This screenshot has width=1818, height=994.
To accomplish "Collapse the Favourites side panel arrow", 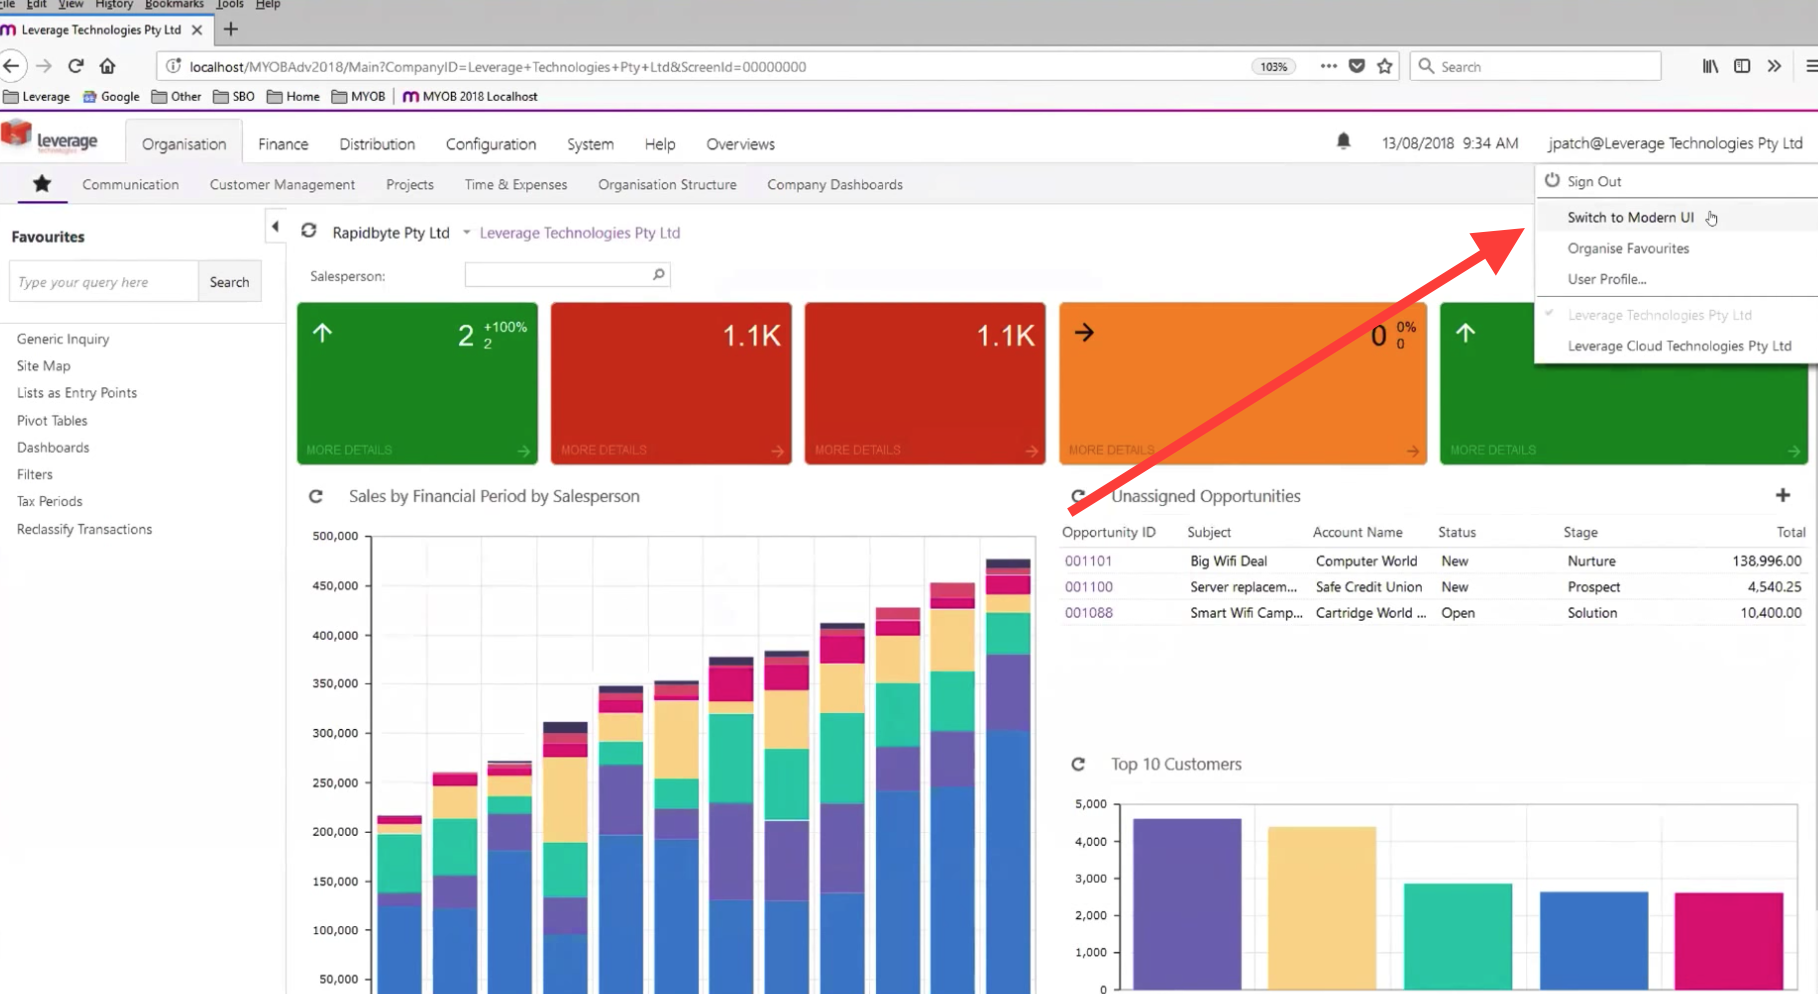I will pos(275,226).
